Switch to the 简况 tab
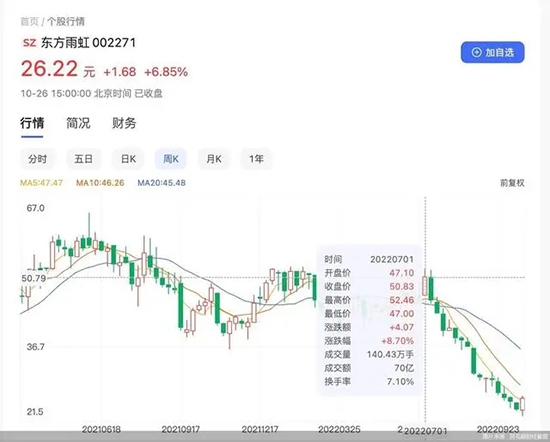This screenshot has height=442, width=550. [x=78, y=123]
